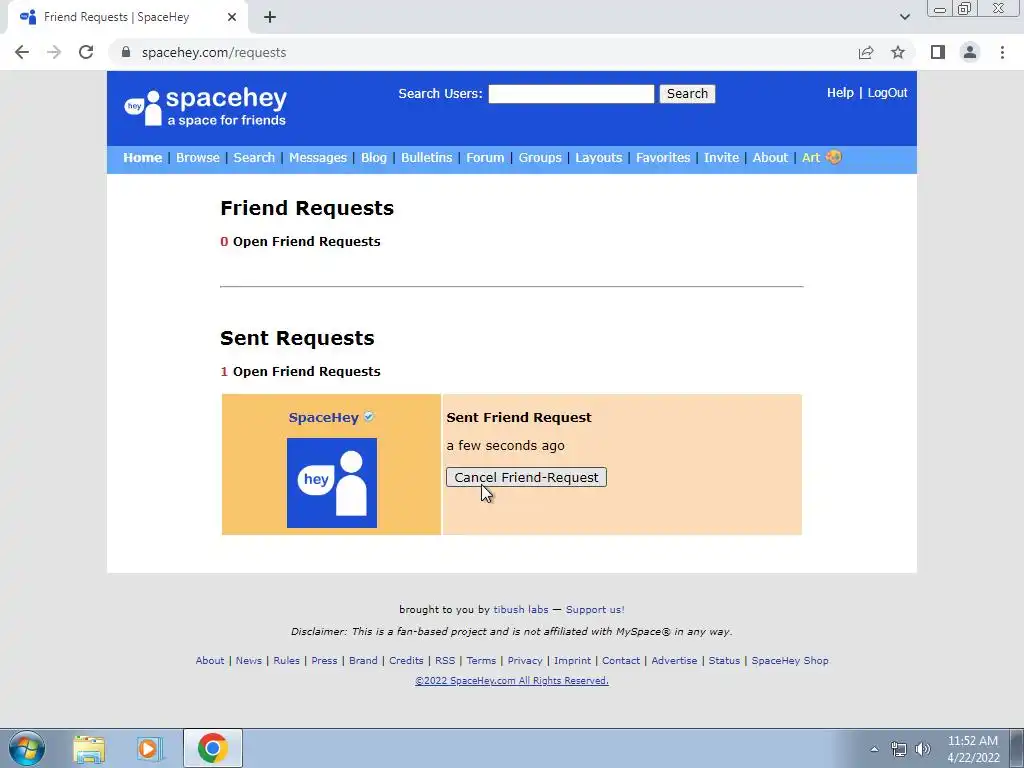
Task: Open Favorites in the nav bar
Action: [x=663, y=157]
